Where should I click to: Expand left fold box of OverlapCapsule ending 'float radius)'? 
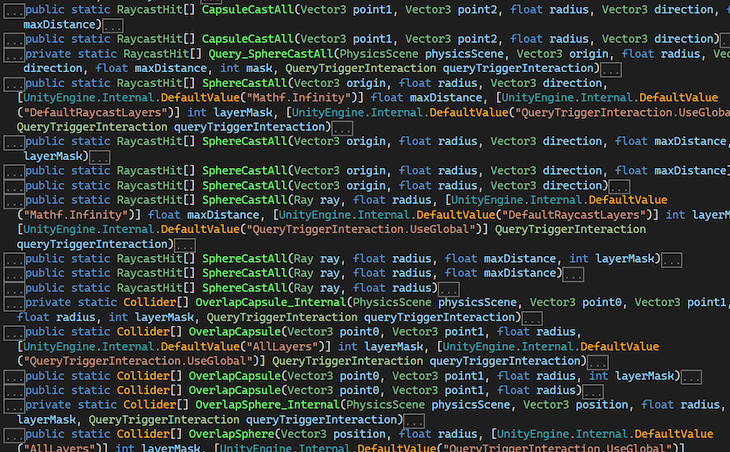[x=14, y=391]
